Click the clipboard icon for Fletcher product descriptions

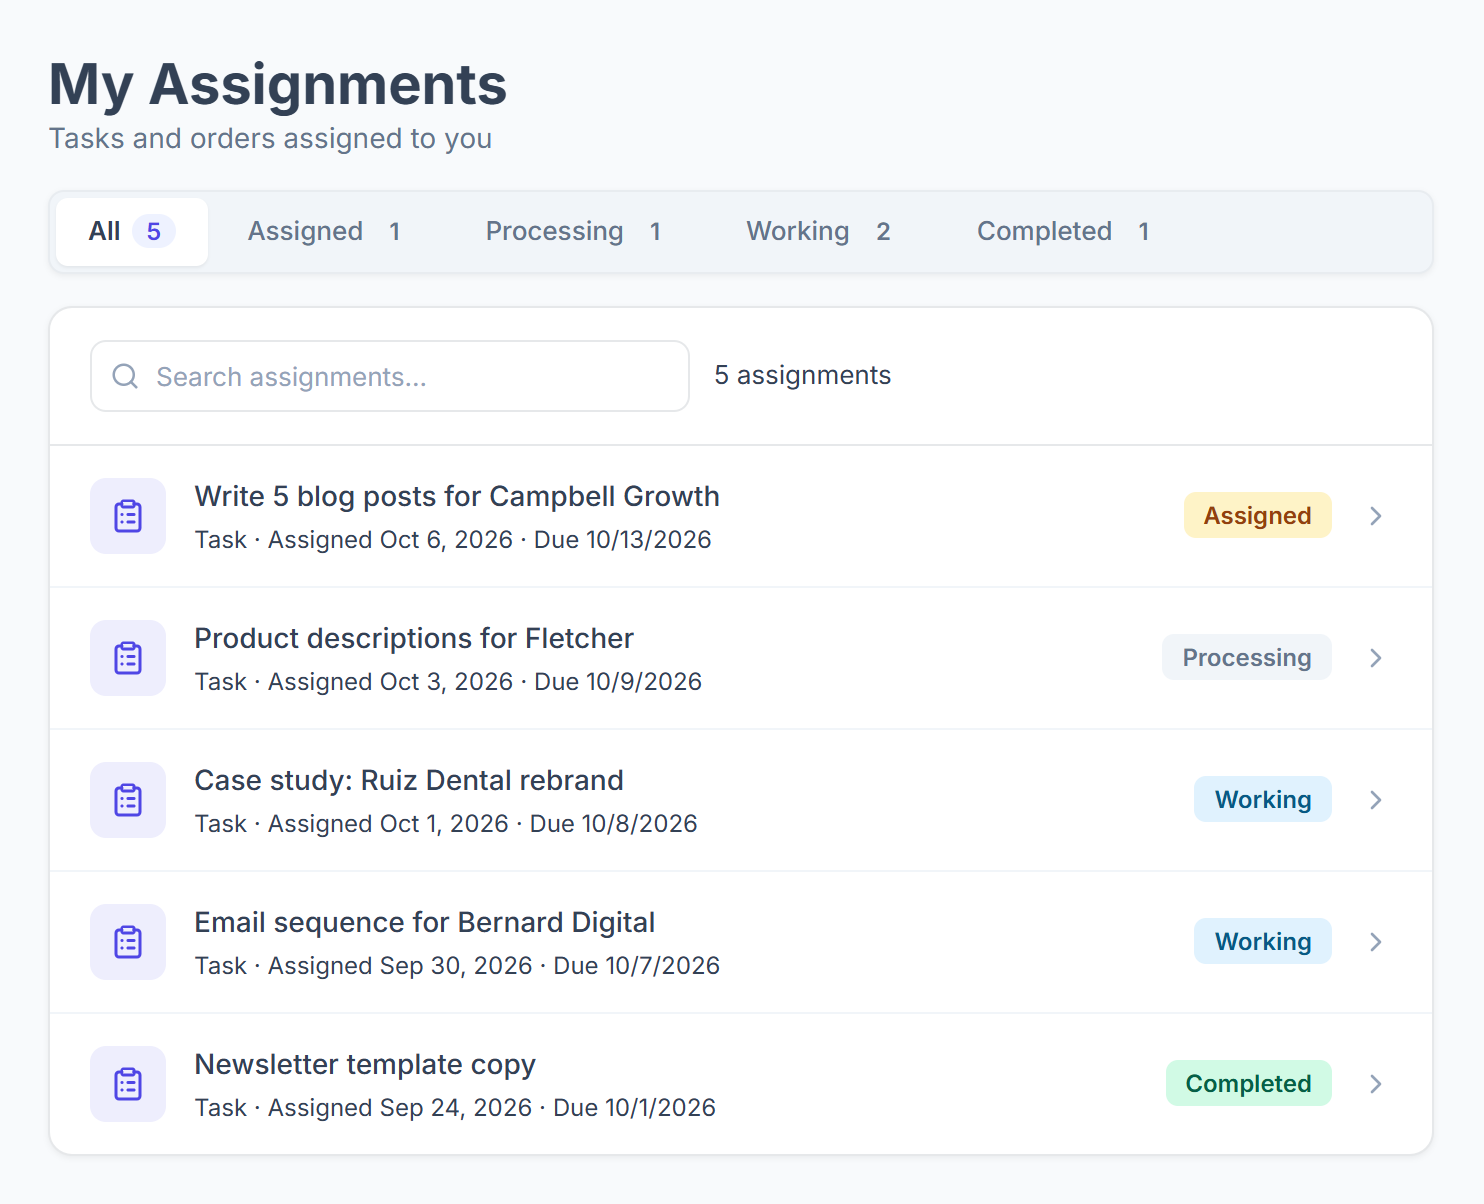[128, 658]
